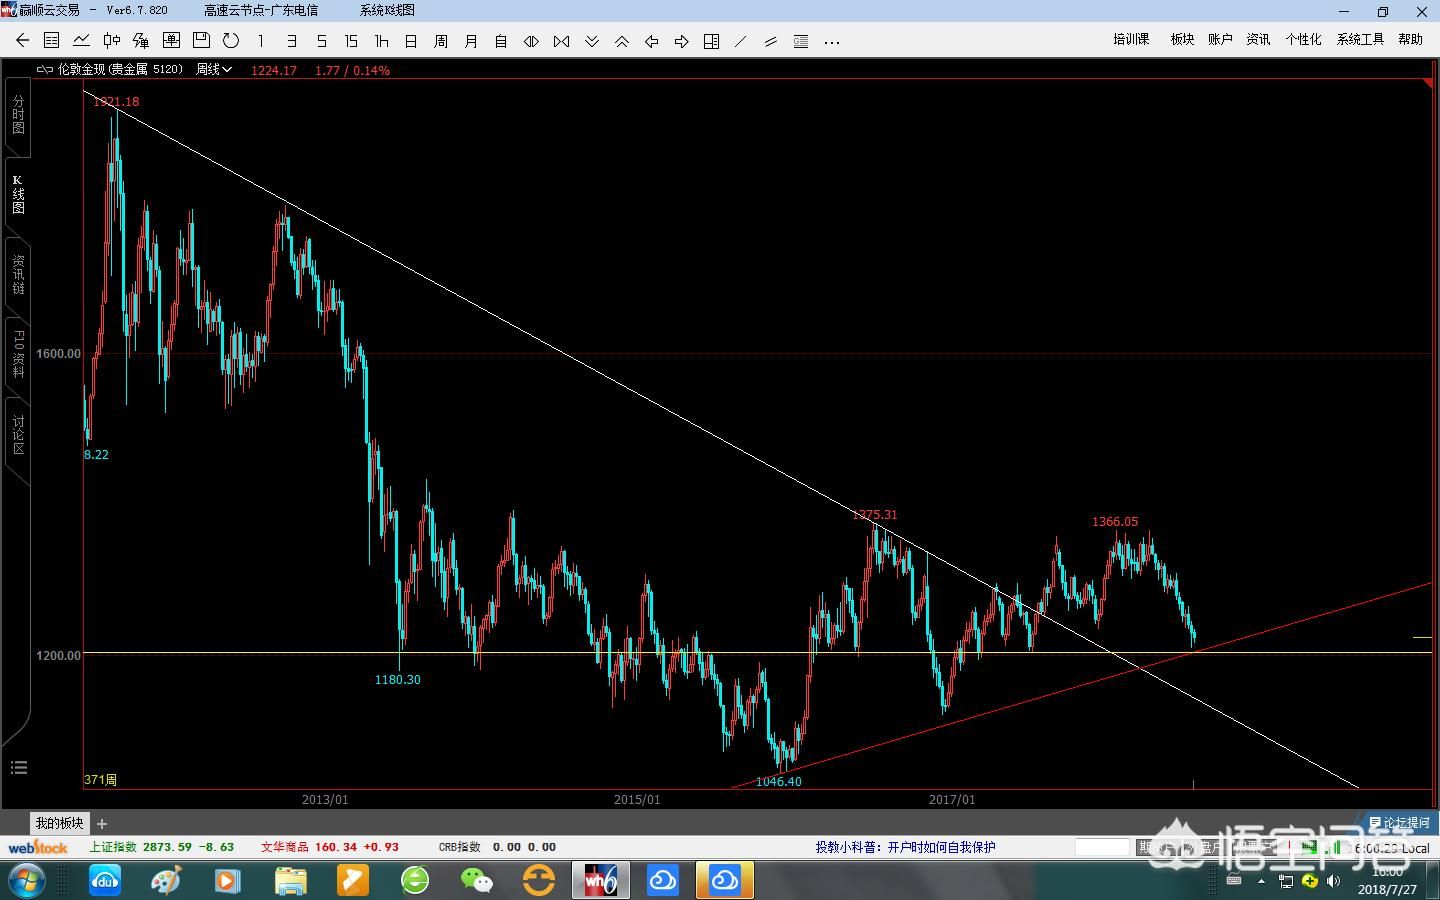Image resolution: width=1440 pixels, height=900 pixels.
Task: Expand the 周线 period dropdown
Action: click(214, 70)
